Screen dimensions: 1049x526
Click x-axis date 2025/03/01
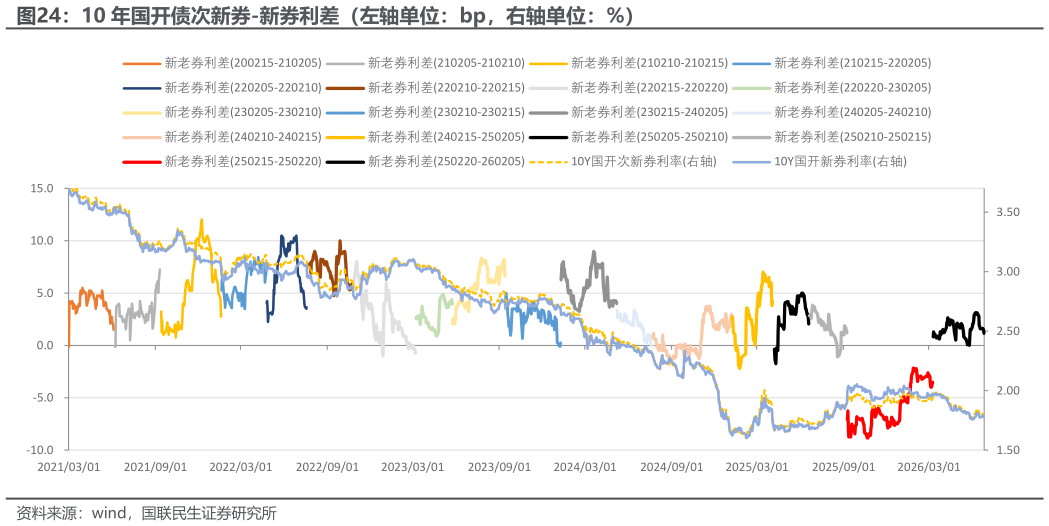(757, 466)
